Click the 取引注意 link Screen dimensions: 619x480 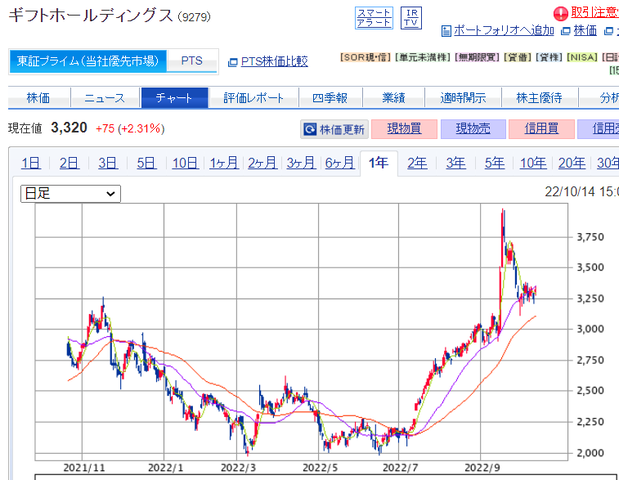pos(595,13)
